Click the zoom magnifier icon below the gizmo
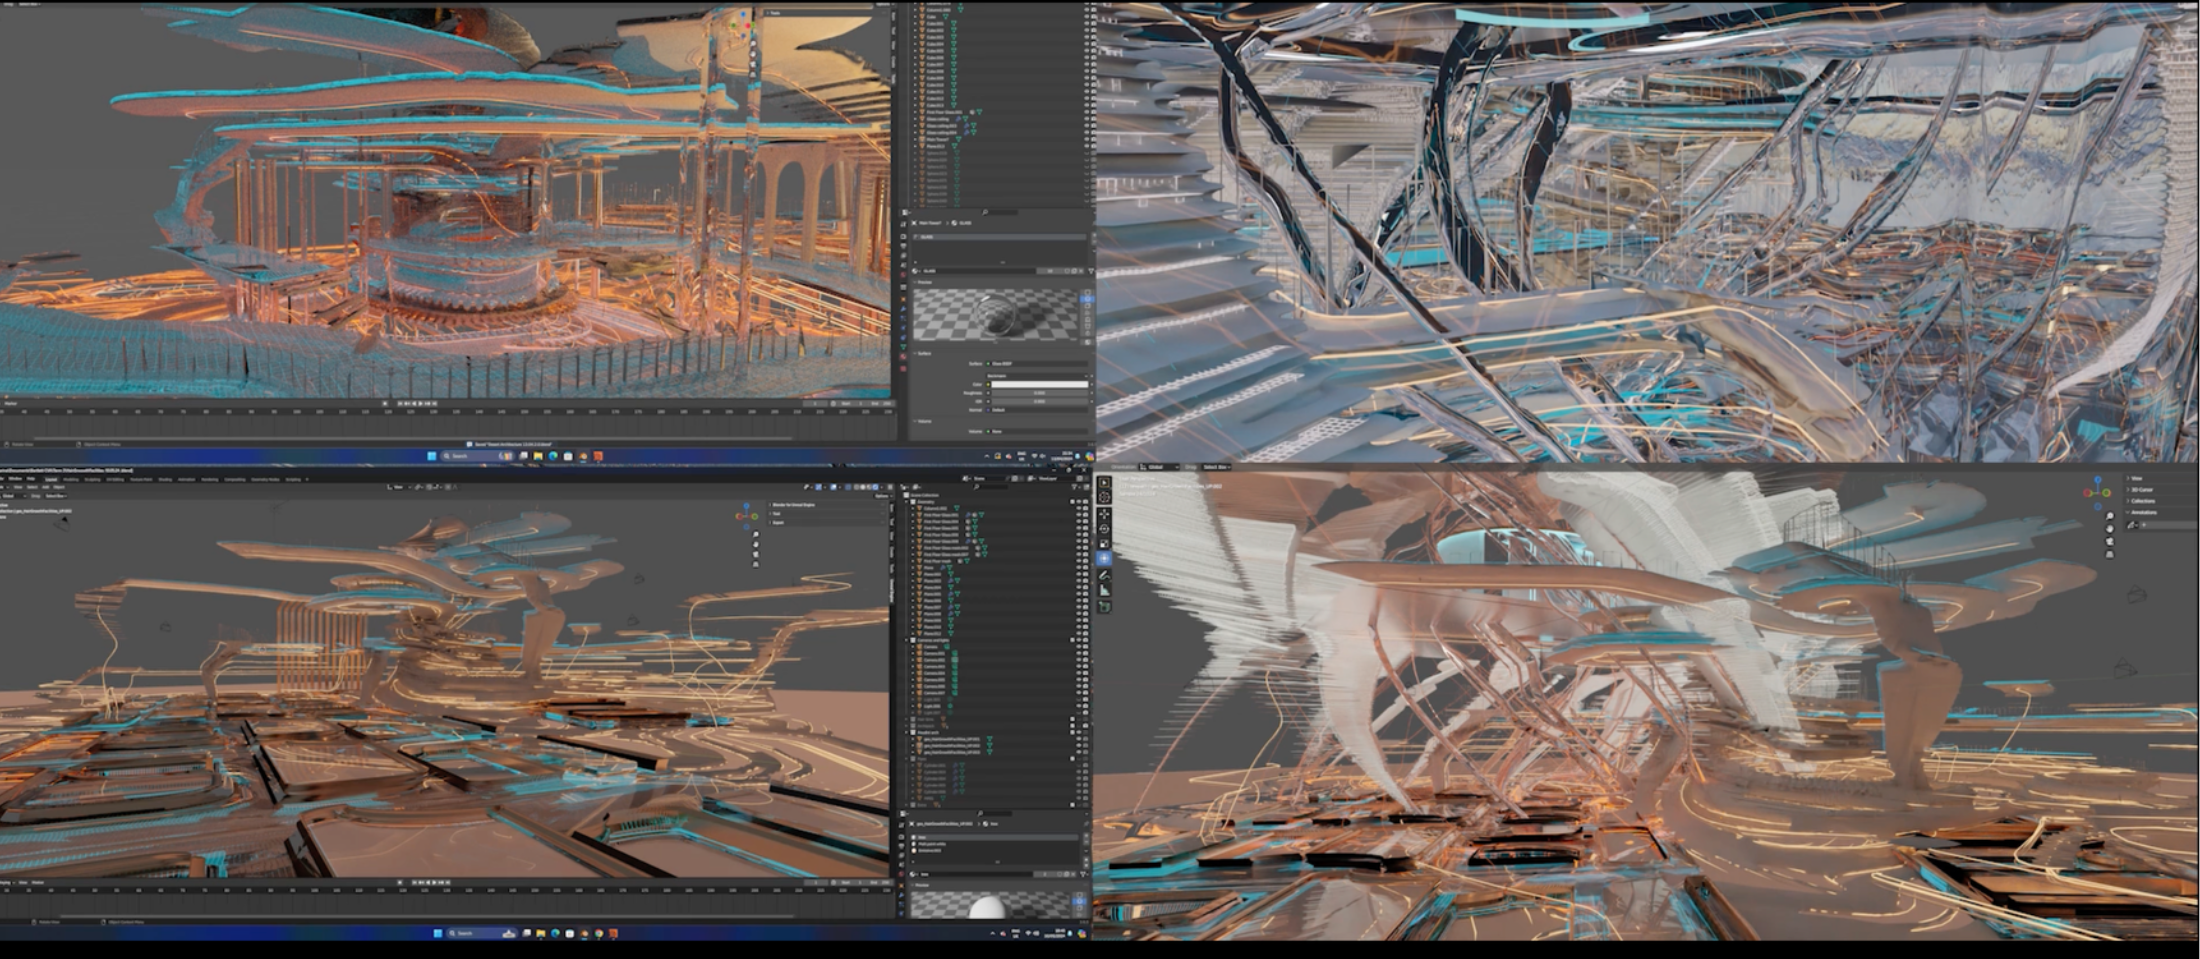This screenshot has width=2200, height=959. [2109, 516]
